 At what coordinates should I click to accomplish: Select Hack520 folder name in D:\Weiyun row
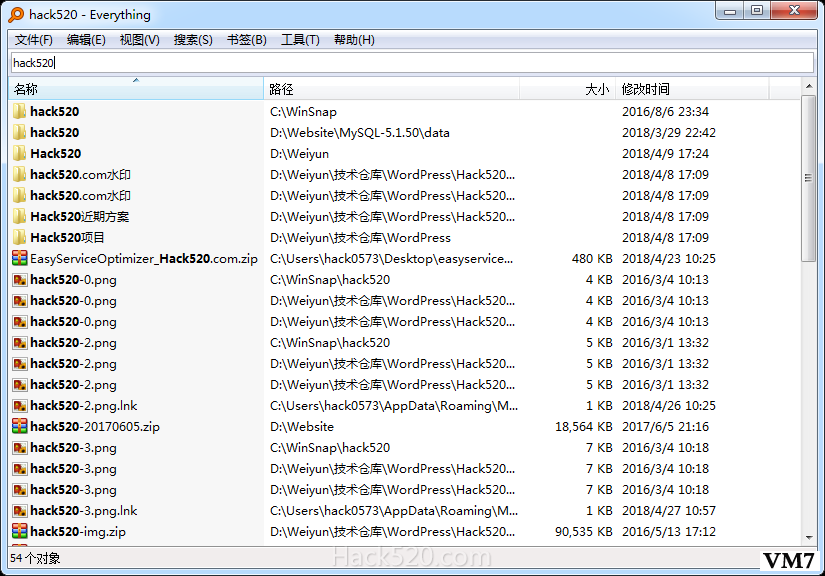click(x=56, y=154)
